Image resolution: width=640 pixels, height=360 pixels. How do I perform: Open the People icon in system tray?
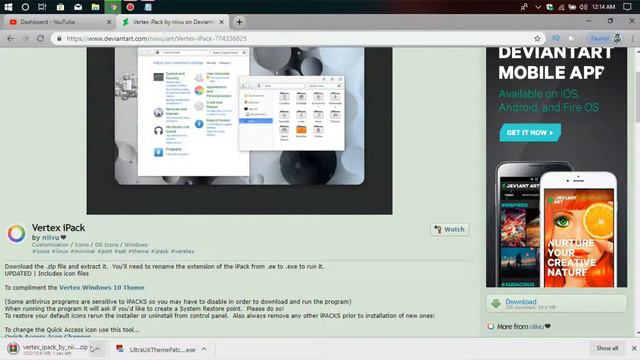click(524, 7)
